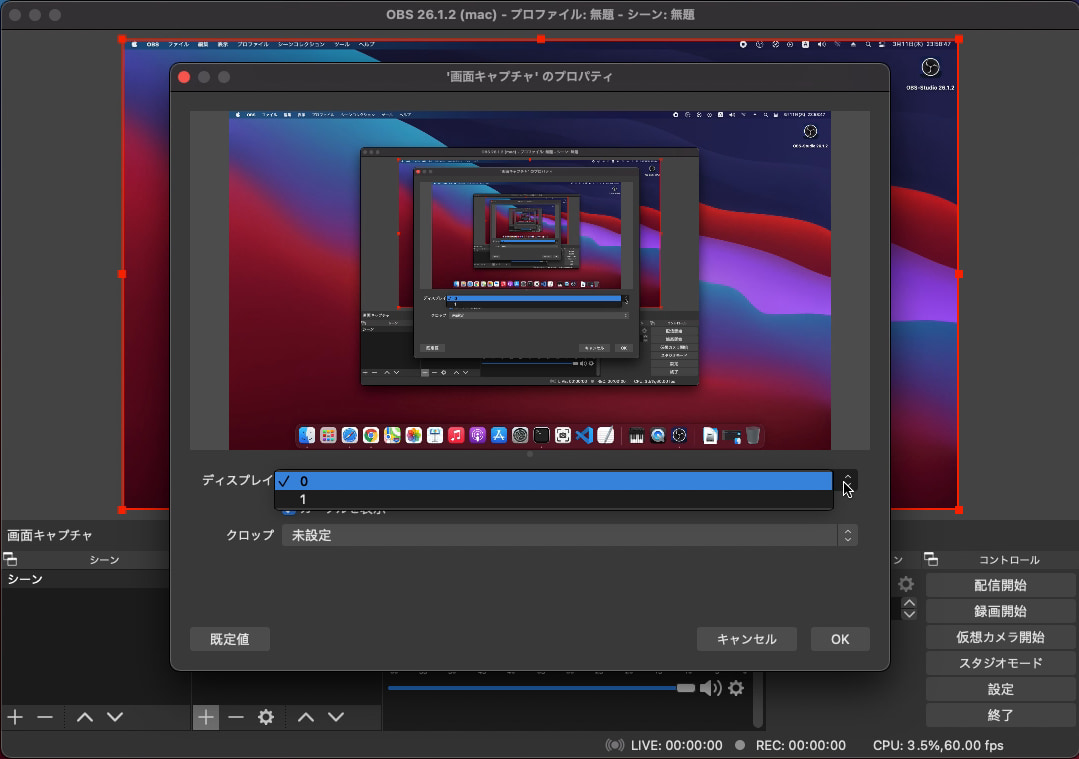Click the 仮想カメラ開始 button
The image size is (1079, 759).
click(x=1000, y=637)
